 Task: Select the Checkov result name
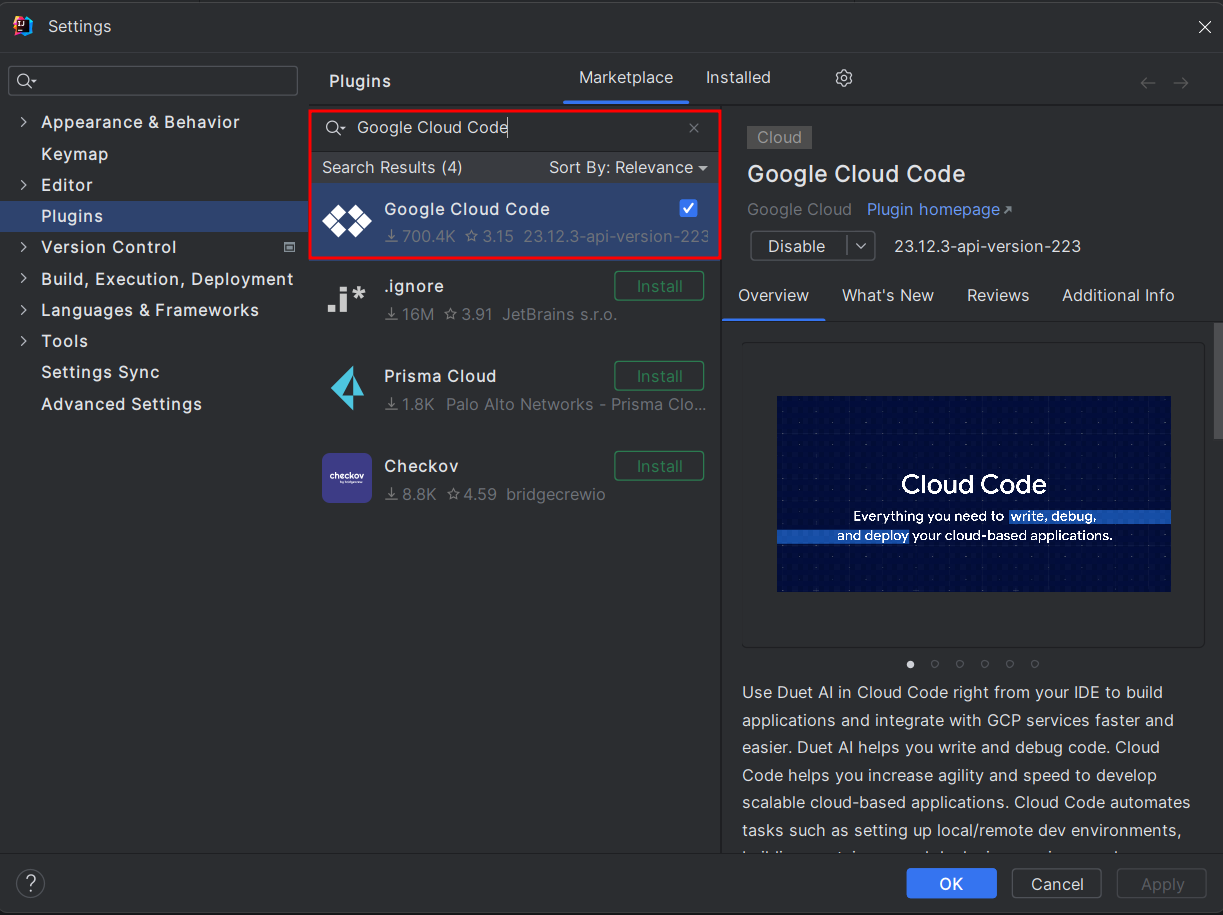click(x=421, y=466)
